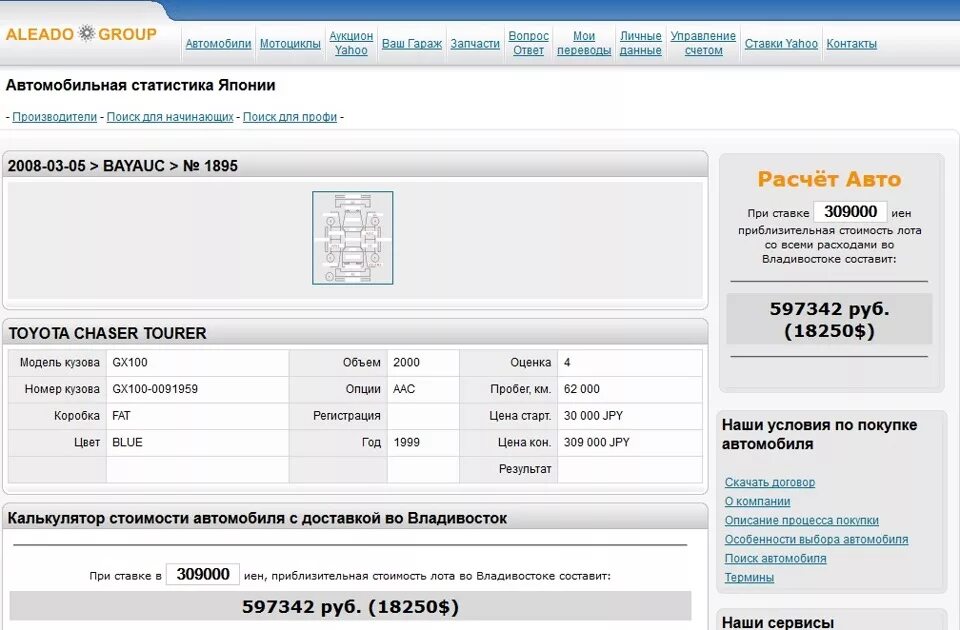Click the bid field in the Vladivostok calculator
Screen dimensions: 960x630
pyautogui.click(x=203, y=574)
